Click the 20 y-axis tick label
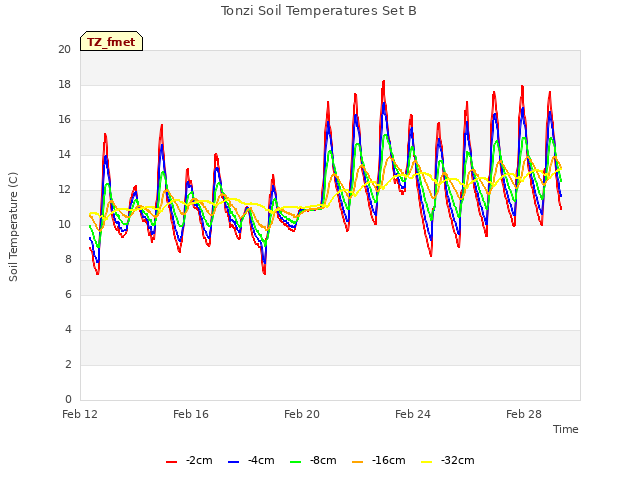This screenshot has width=640, height=480. (64, 50)
